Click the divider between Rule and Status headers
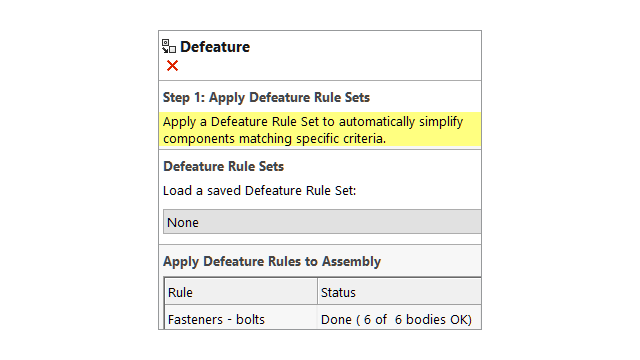The width and height of the screenshot is (640, 360). (x=317, y=292)
